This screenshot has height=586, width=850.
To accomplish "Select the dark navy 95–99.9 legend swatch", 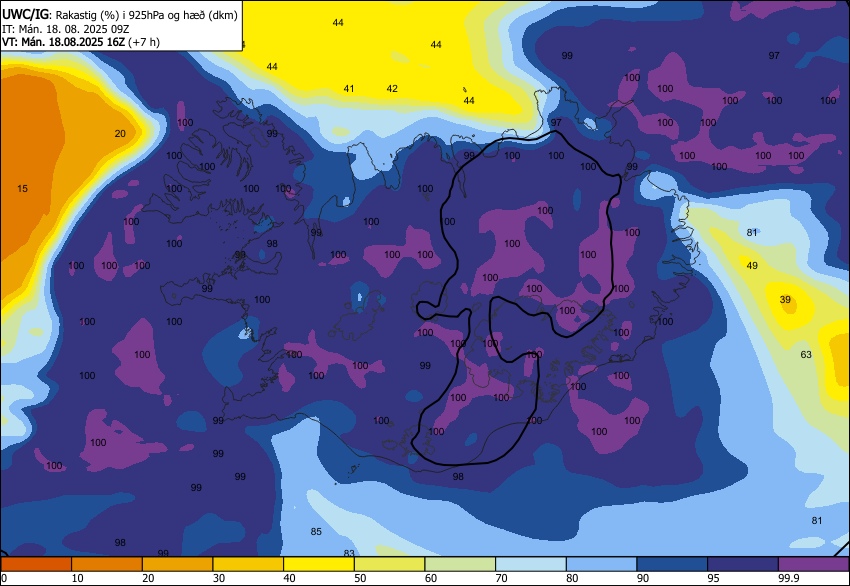I will click(743, 564).
